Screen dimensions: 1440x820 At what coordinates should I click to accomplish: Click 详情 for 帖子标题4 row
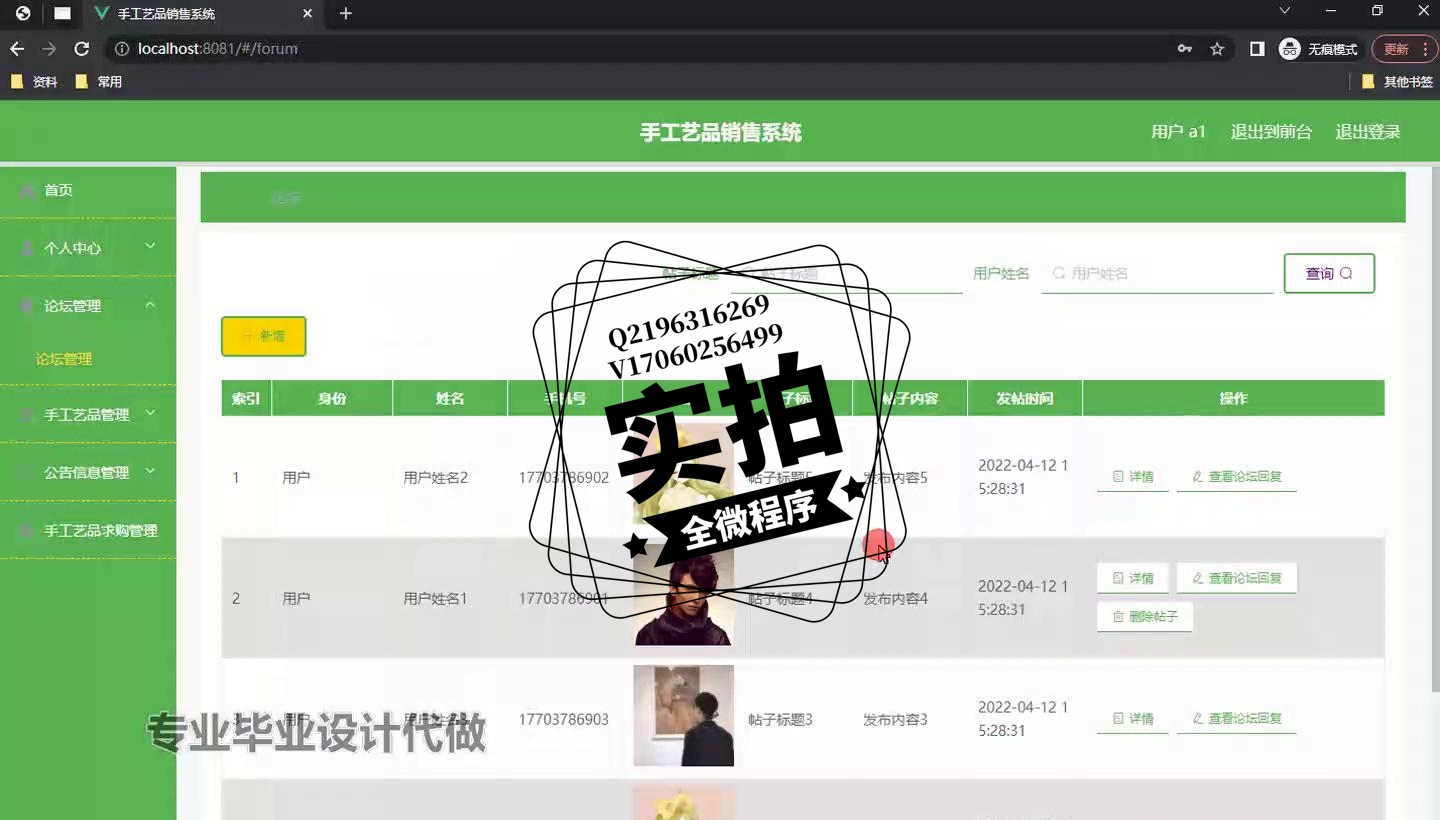pyautogui.click(x=1132, y=578)
